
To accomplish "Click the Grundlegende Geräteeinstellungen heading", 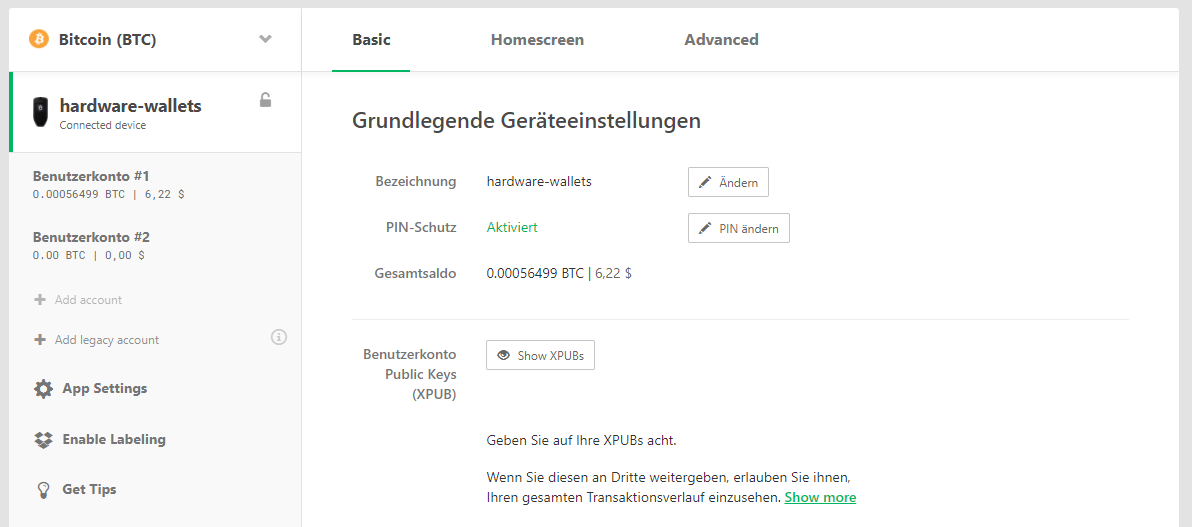I will point(526,121).
